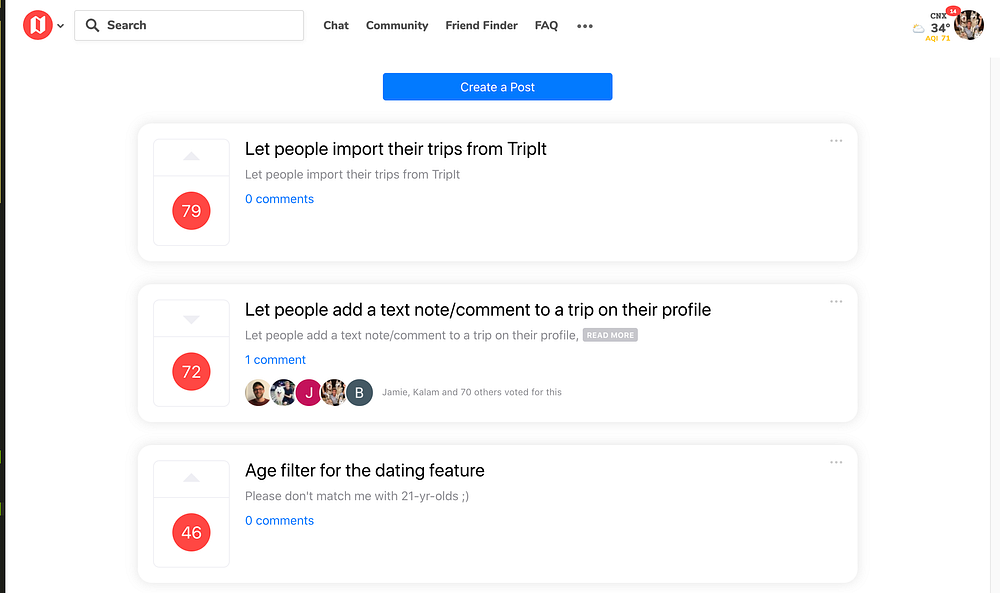Open options menu for Age filter post
This screenshot has width=1000, height=593.
836,462
